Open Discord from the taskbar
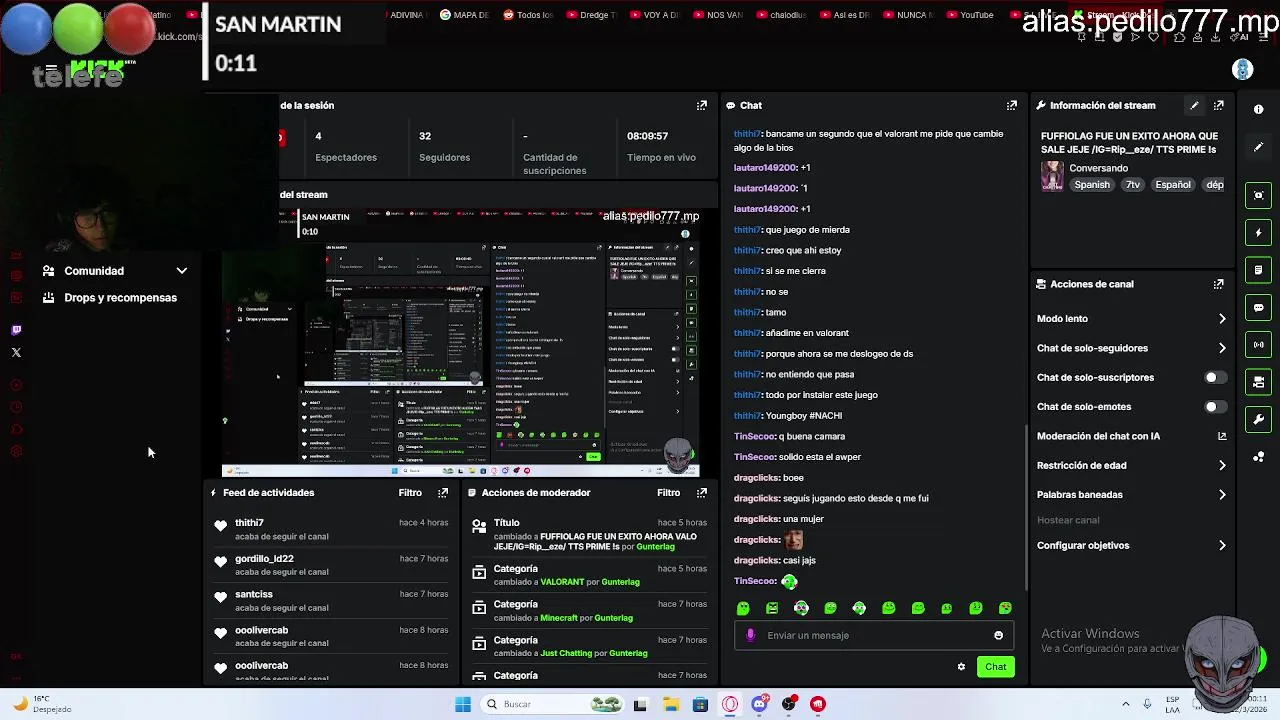 coord(759,704)
